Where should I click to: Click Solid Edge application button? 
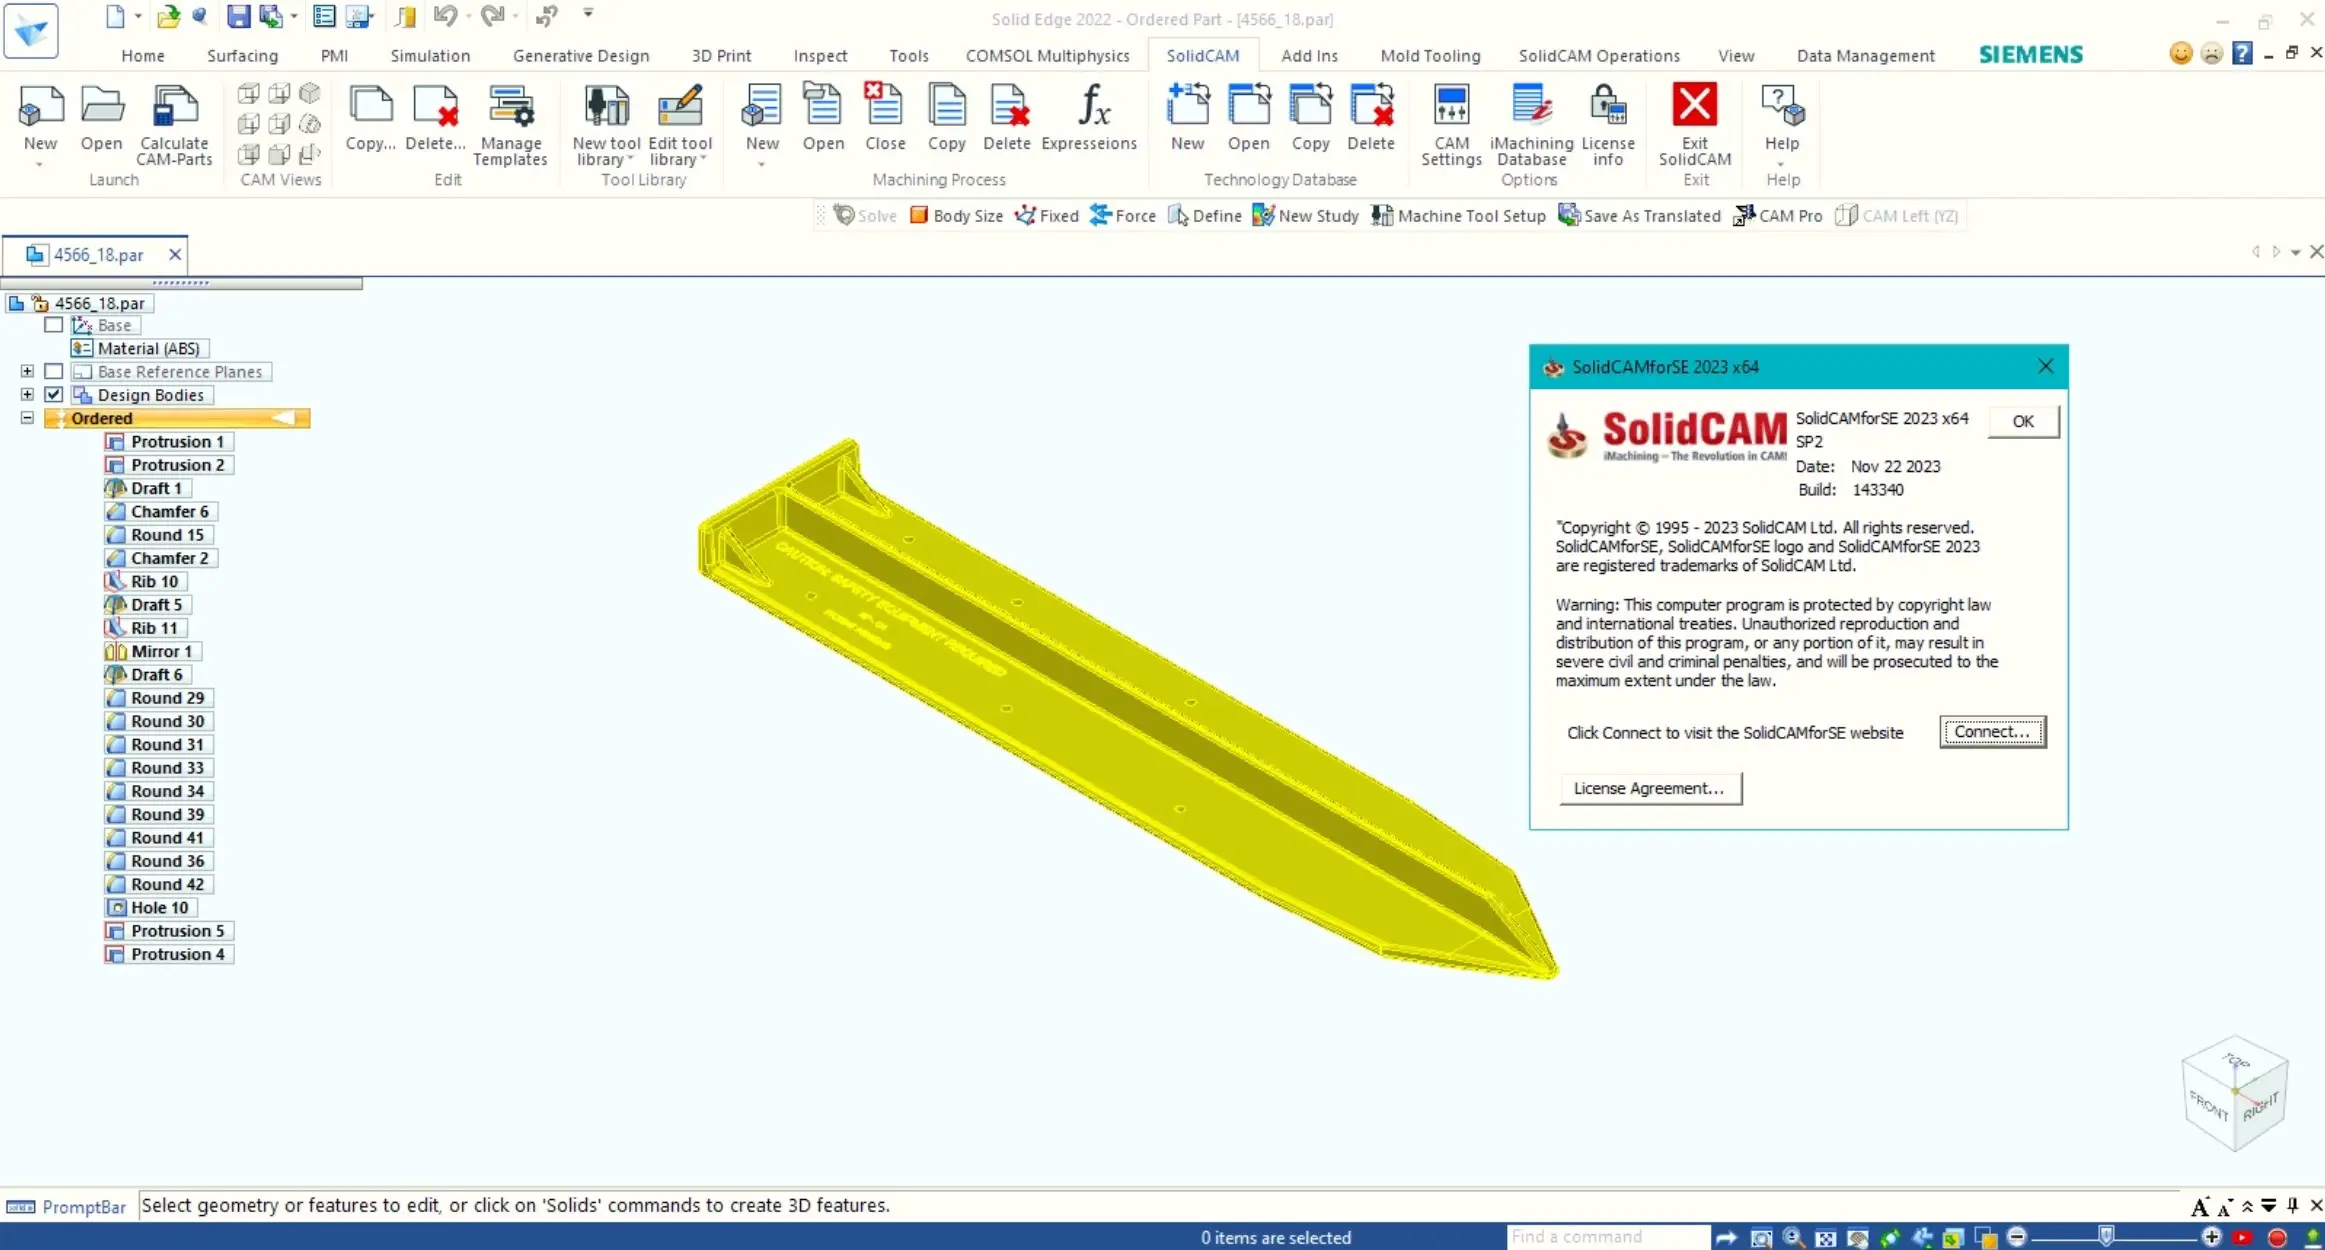tap(31, 30)
